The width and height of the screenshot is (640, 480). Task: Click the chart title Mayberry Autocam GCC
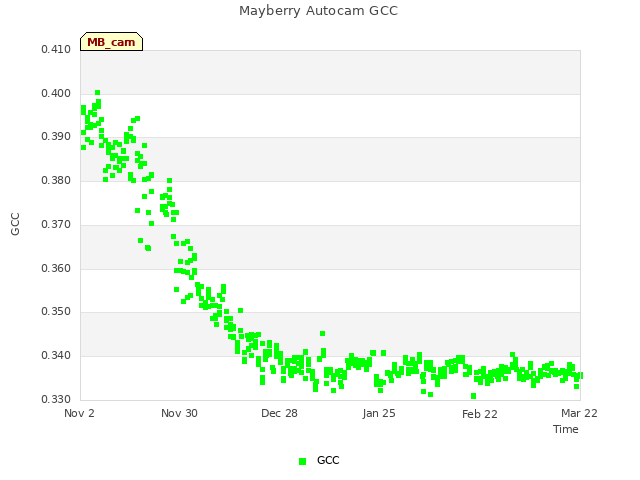pyautogui.click(x=318, y=11)
